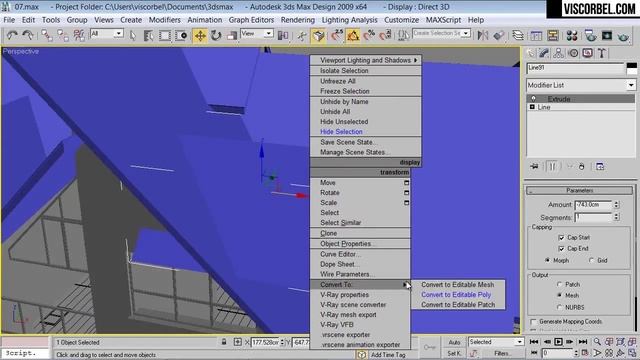This screenshot has height=360, width=640.
Task: Choose NURBS as output type
Action: (x=559, y=307)
